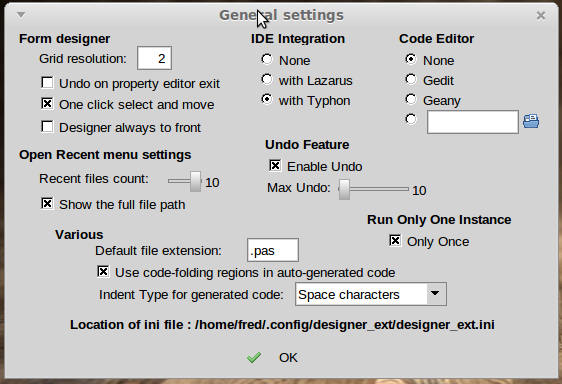
Task: Select Geany as code editor
Action: click(411, 99)
